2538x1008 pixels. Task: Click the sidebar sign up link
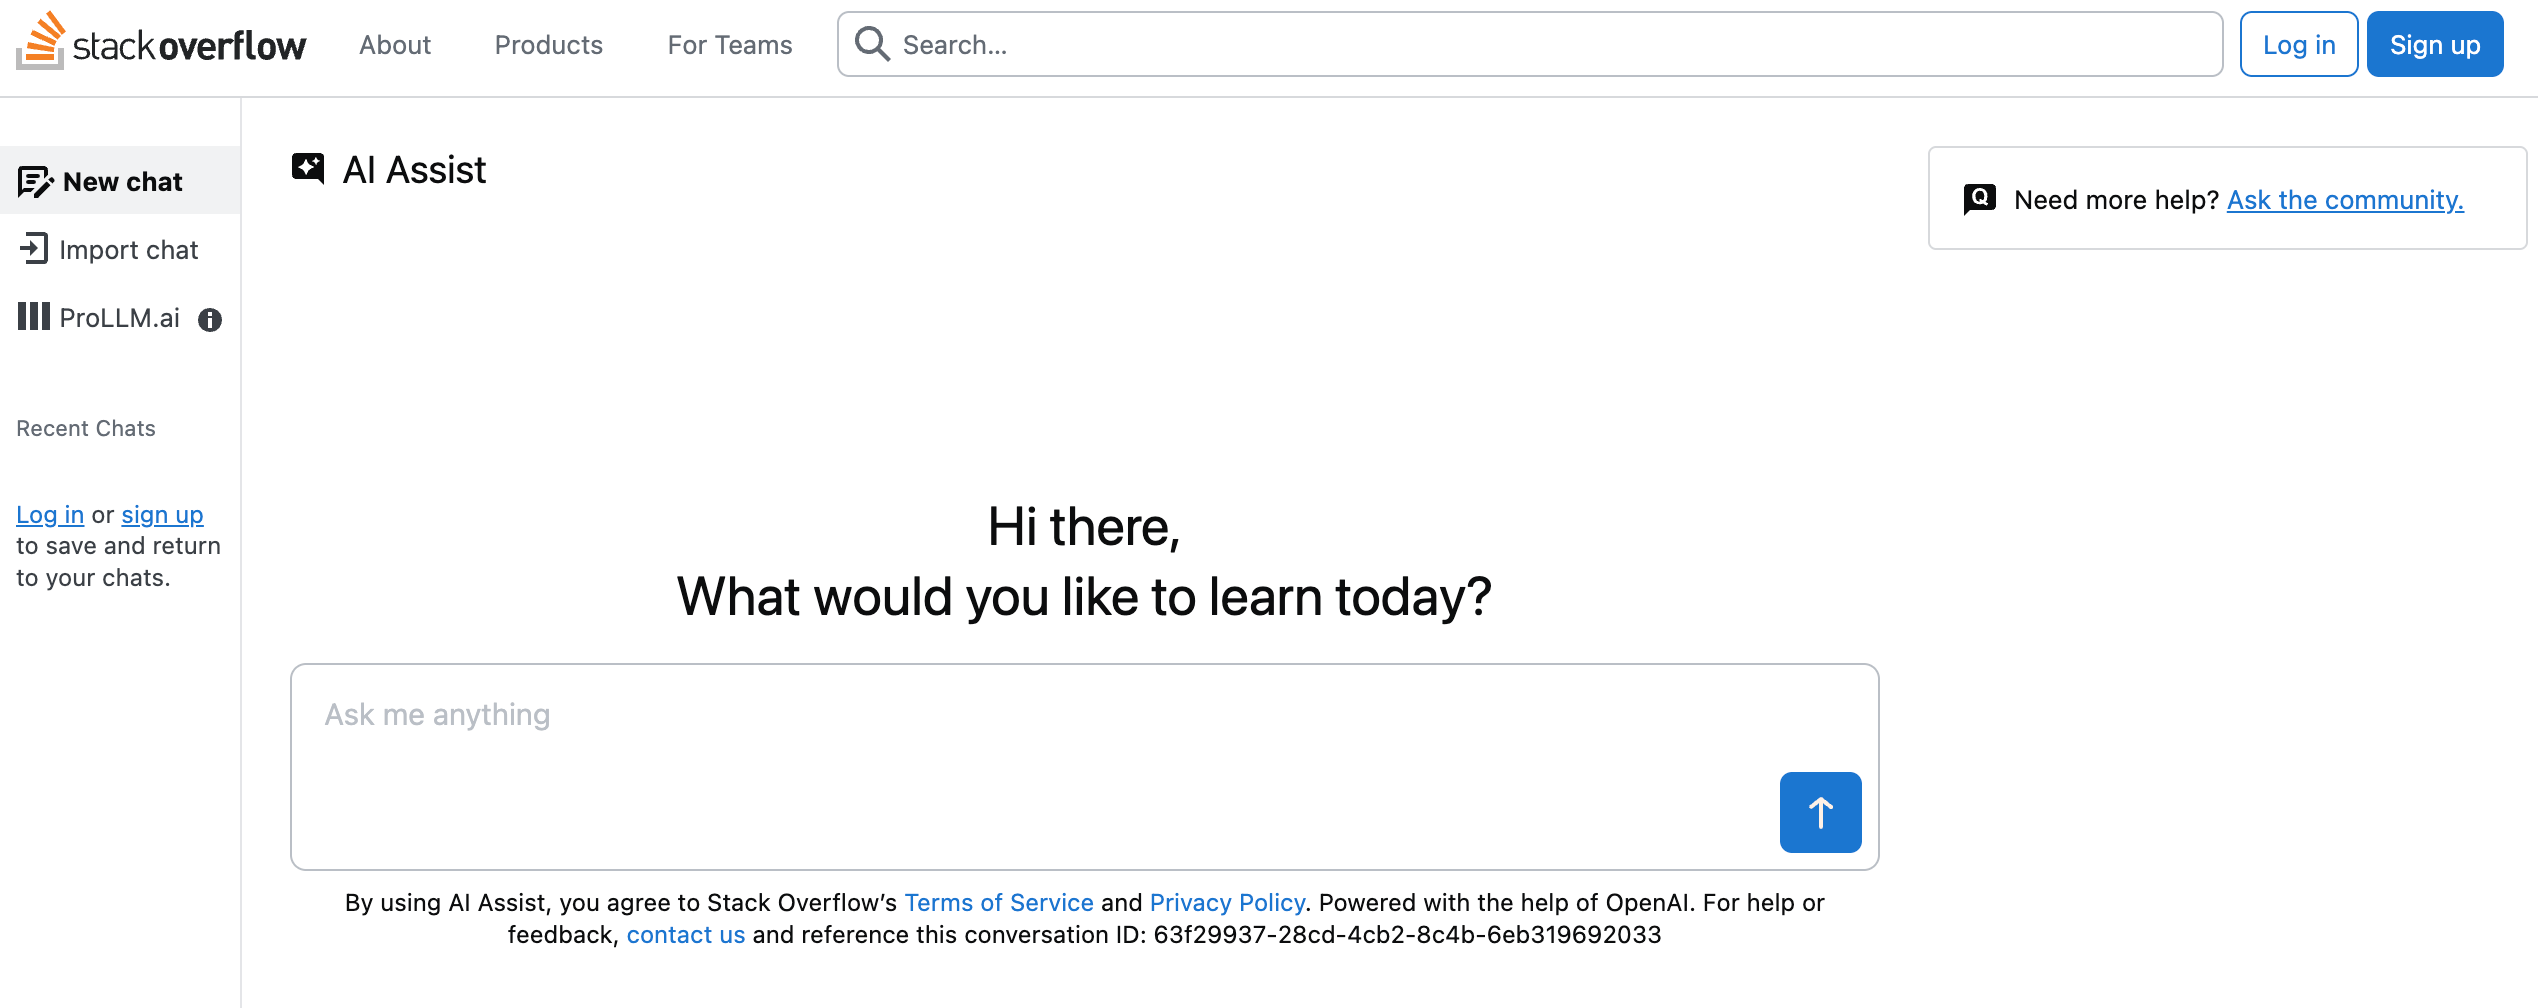pyautogui.click(x=162, y=515)
